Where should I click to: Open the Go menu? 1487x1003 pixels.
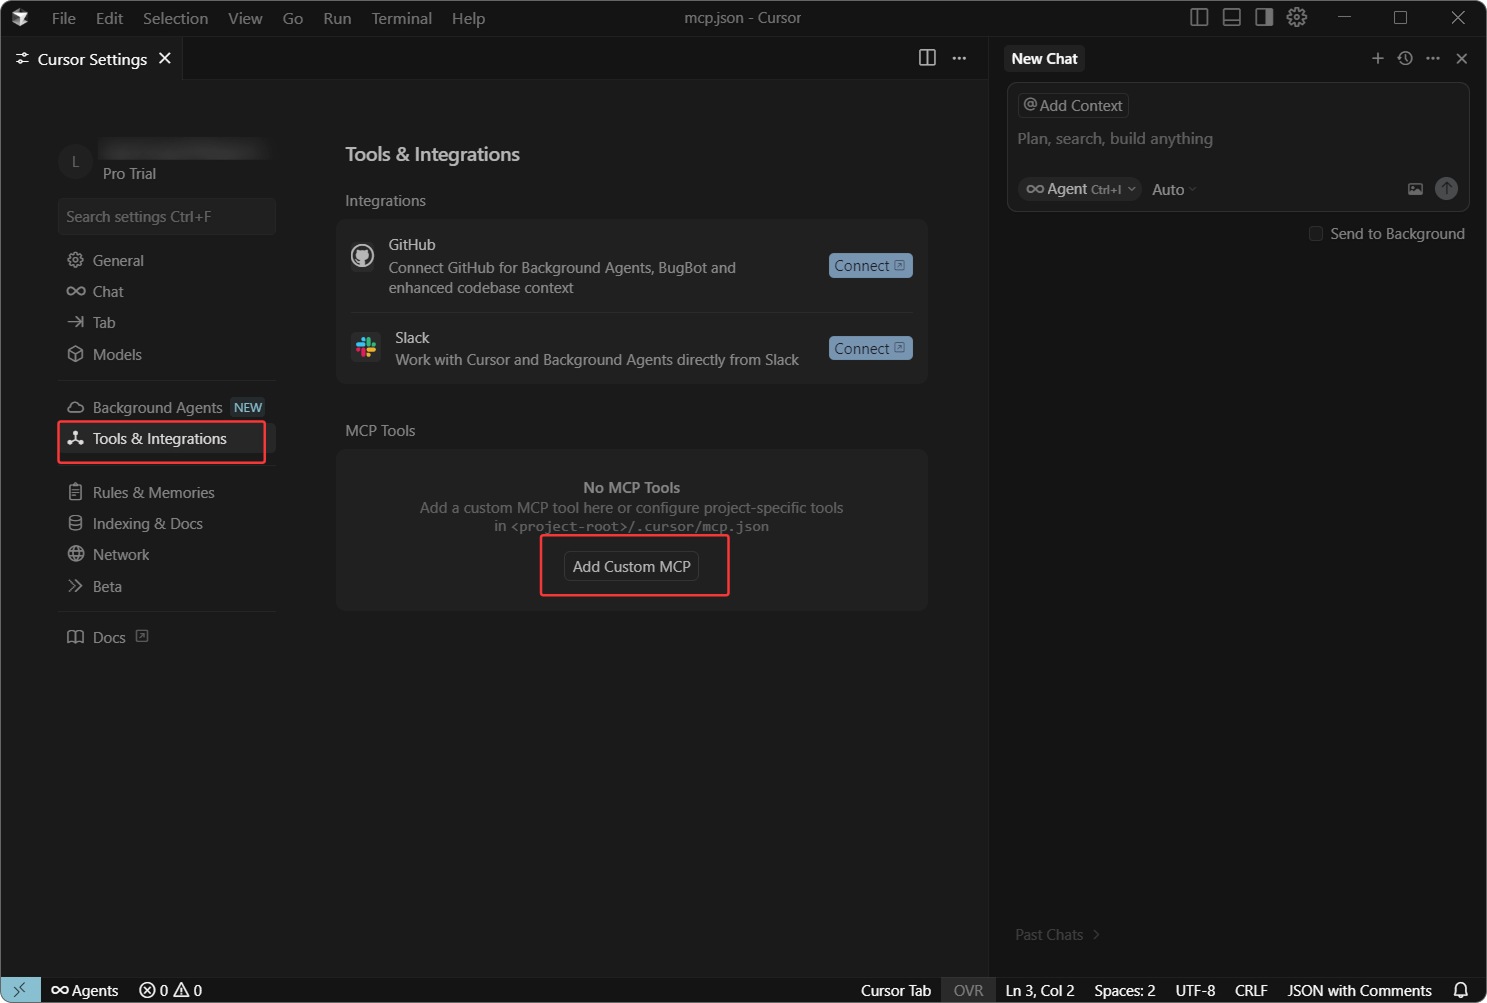293,18
